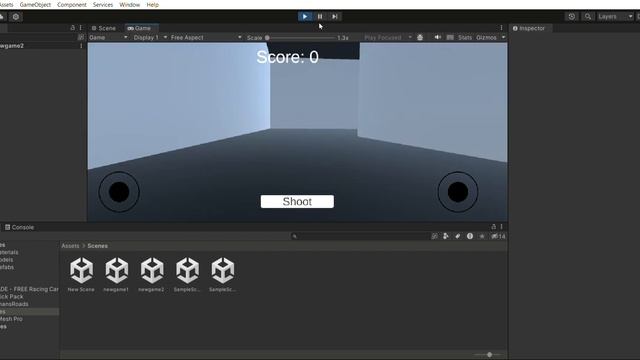Select the ...hansRoads folder in Project tree

click(x=14, y=304)
